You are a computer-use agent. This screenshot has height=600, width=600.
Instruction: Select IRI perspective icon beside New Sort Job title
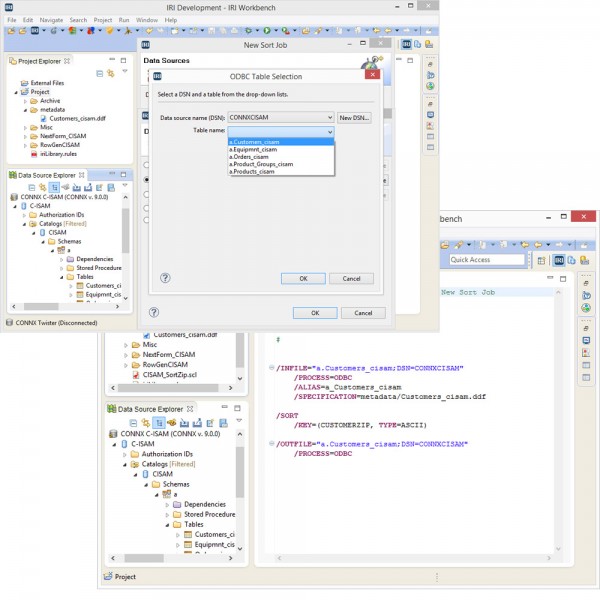(406, 44)
